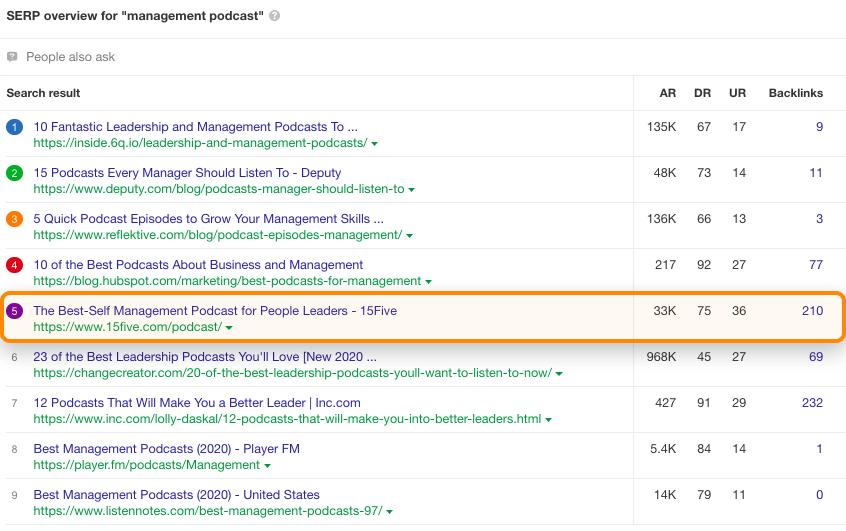Click the help icon beside SERP overview title
Viewport: 846px width, 531px height.
point(275,17)
